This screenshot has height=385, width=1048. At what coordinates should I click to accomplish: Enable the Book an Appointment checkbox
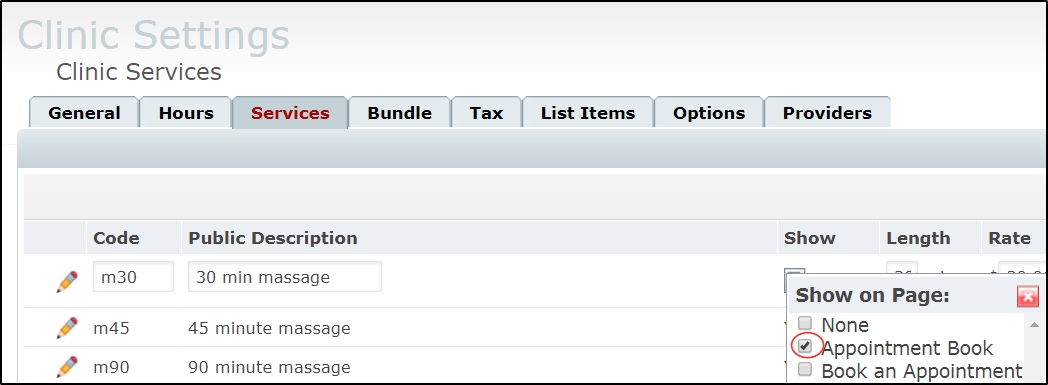(x=805, y=369)
